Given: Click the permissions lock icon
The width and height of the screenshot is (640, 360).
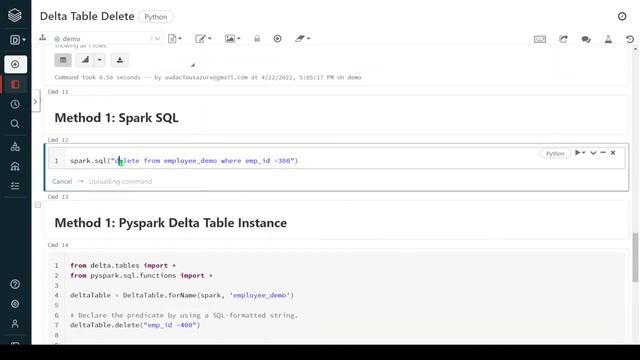Looking at the screenshot, I should tap(257, 39).
